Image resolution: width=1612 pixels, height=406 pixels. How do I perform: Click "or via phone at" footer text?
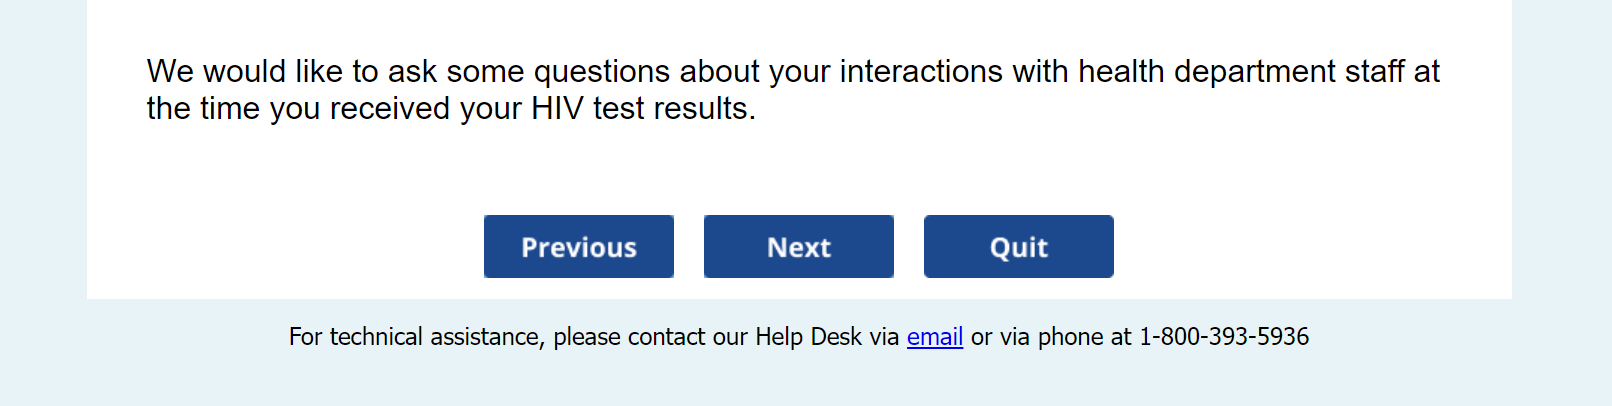pos(1050,337)
